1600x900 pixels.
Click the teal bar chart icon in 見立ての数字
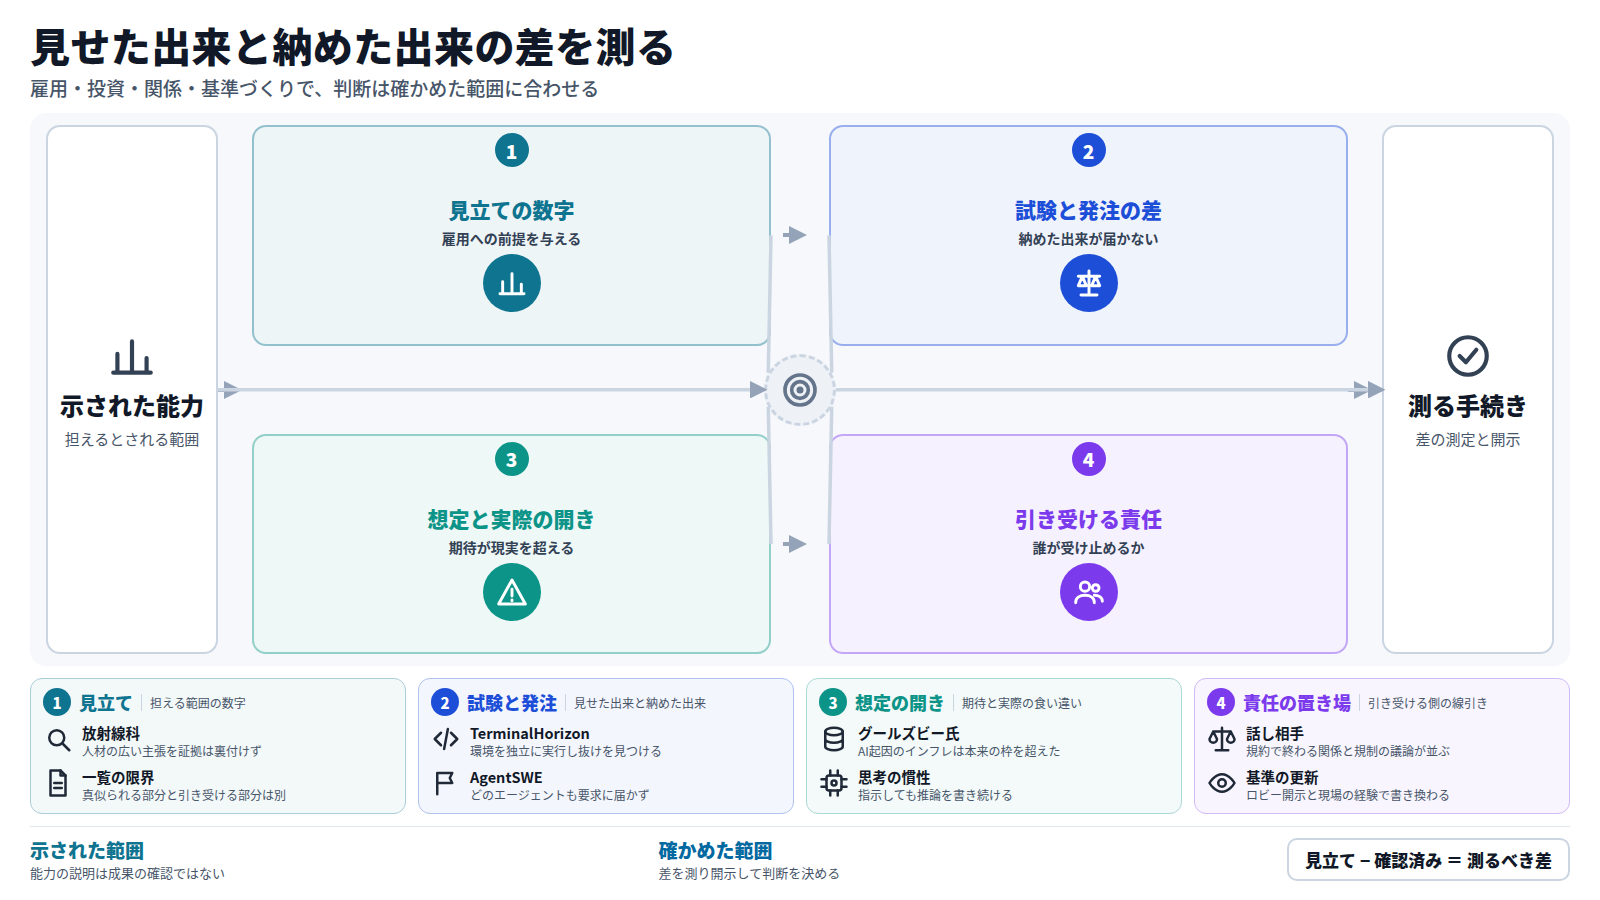pos(512,283)
